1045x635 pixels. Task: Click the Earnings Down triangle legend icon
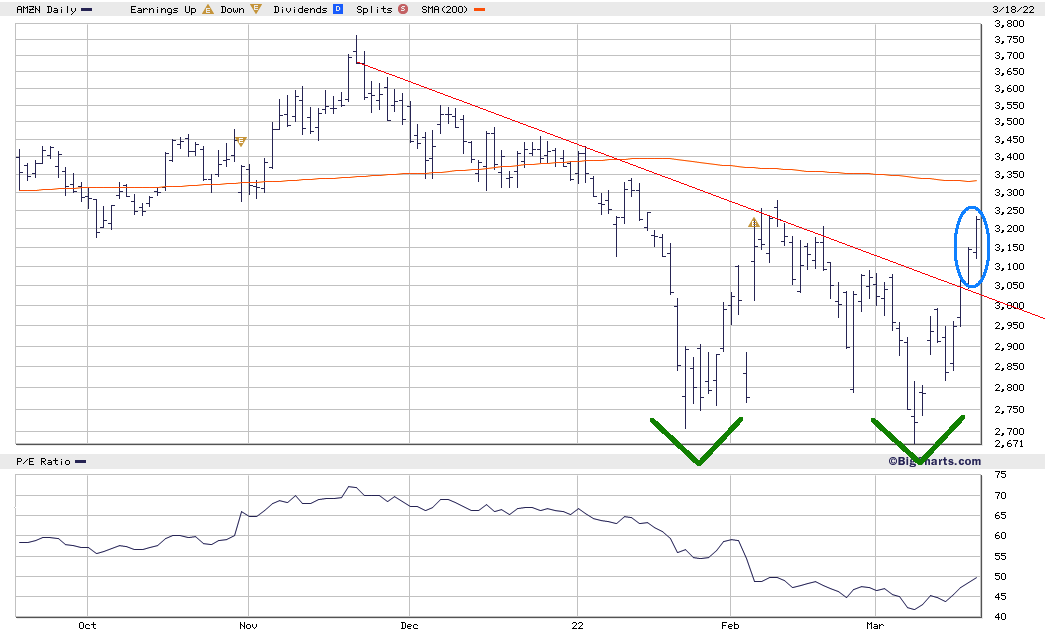(x=256, y=9)
